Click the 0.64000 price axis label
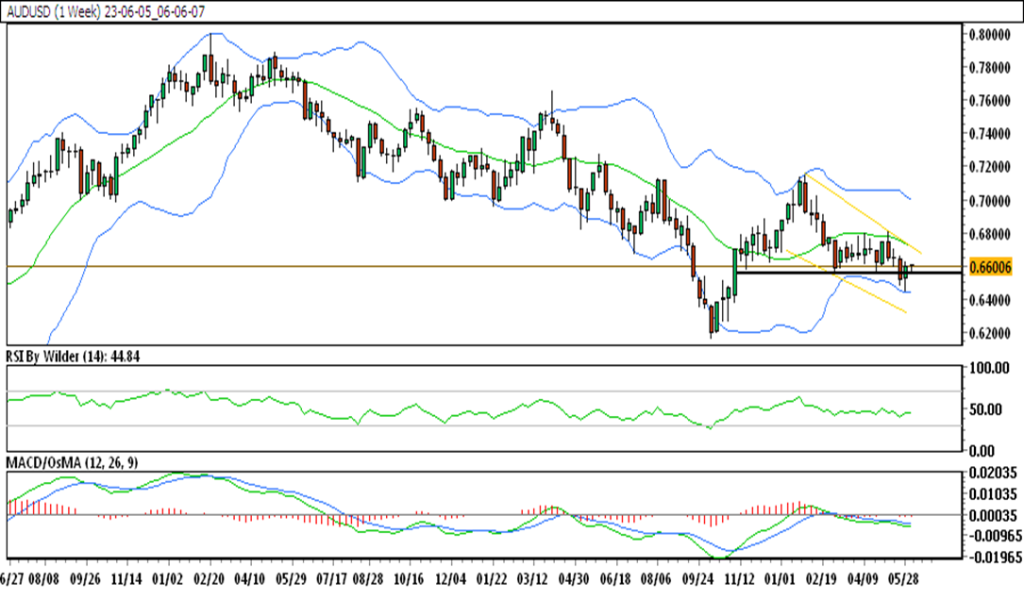1024x616 pixels. pos(989,300)
